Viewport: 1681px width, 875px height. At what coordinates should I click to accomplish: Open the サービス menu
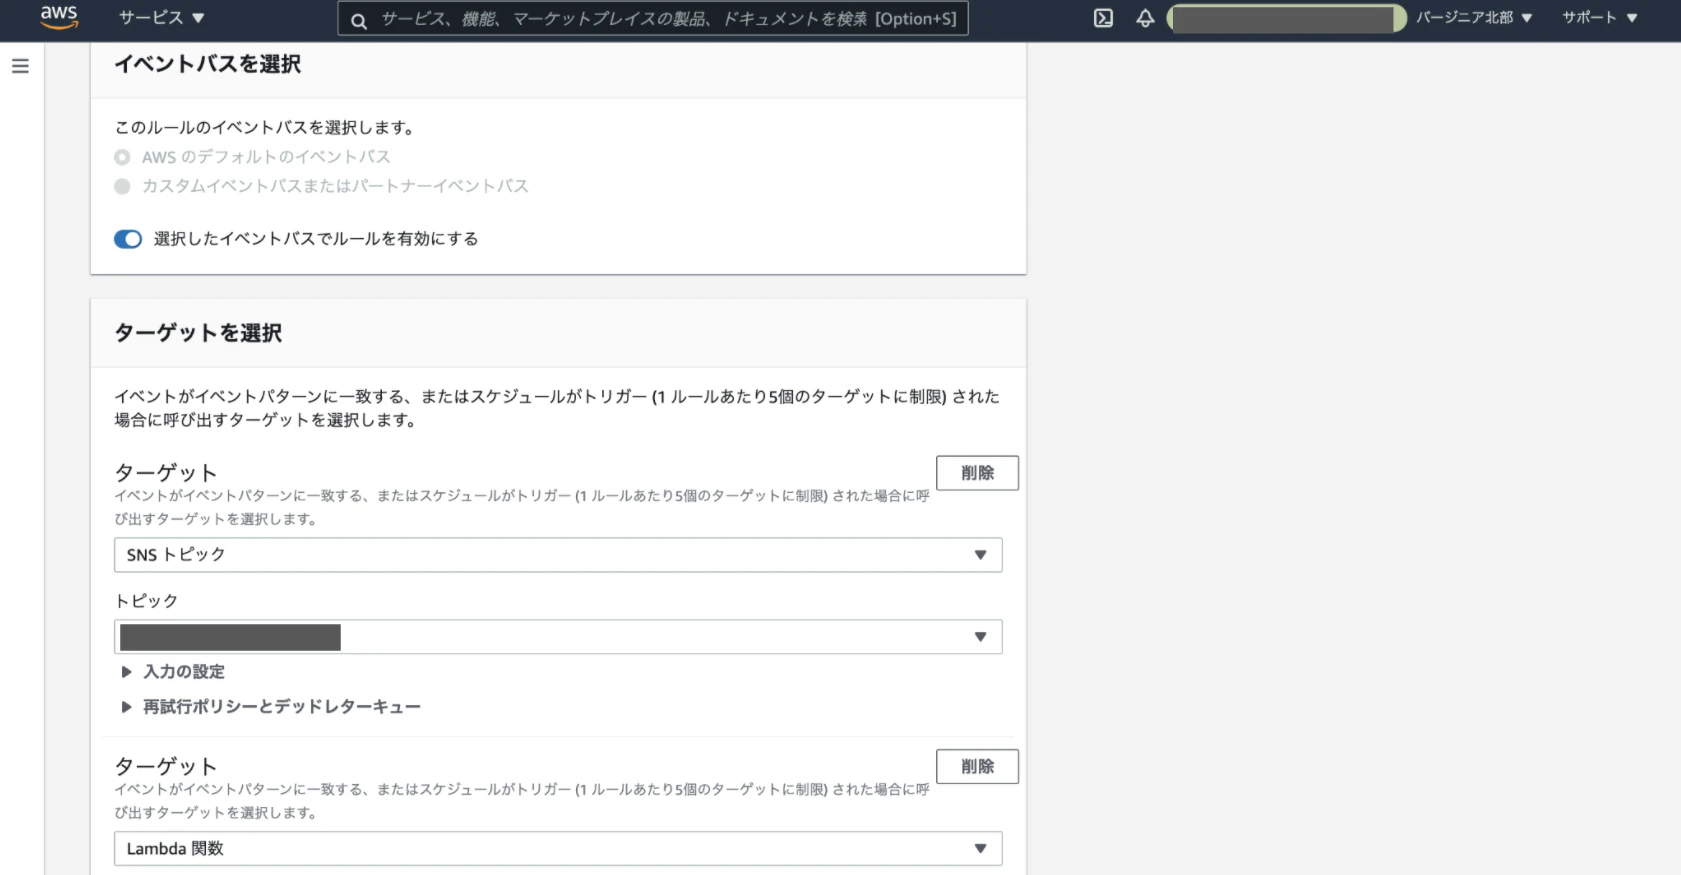[161, 18]
